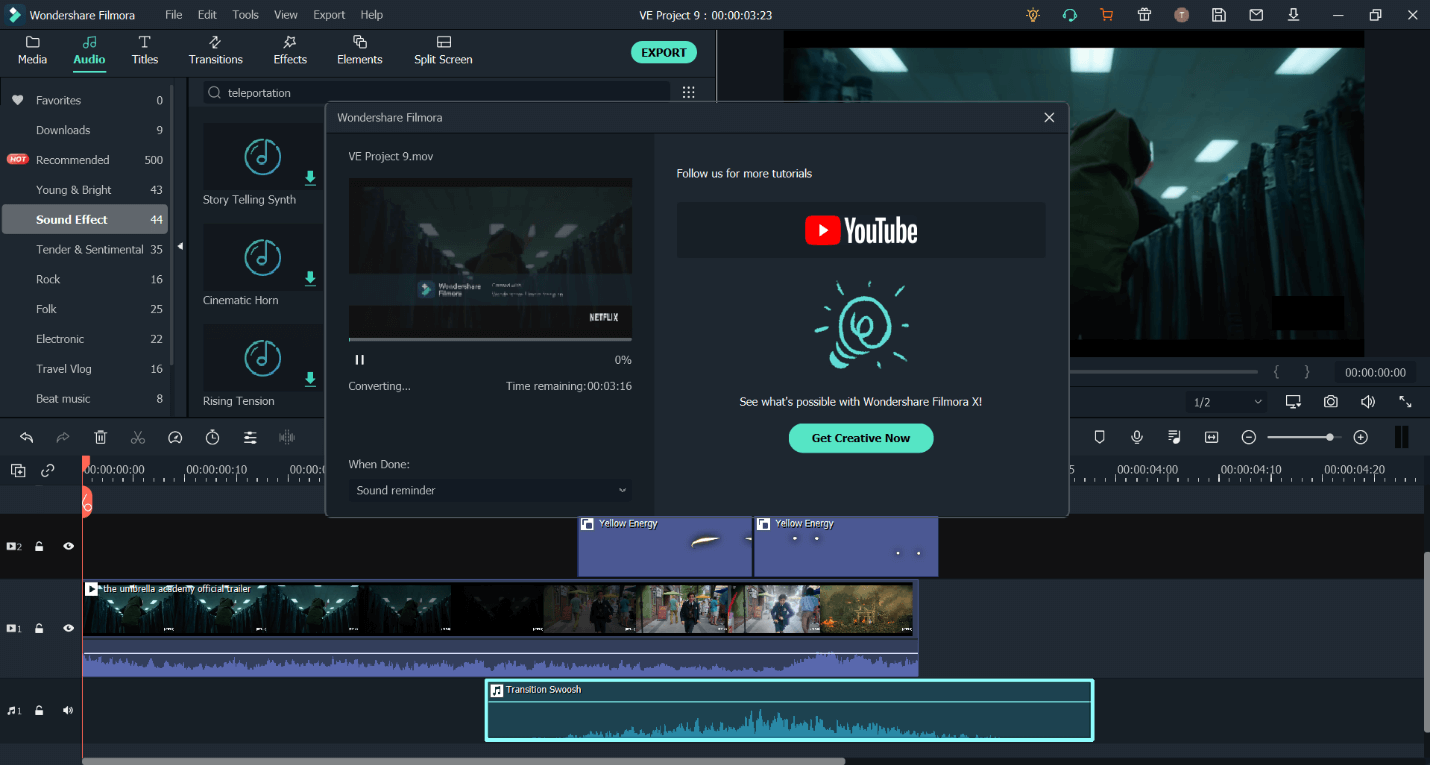Image resolution: width=1430 pixels, height=771 pixels.
Task: Expand preview to fullscreen arrows icon
Action: 1405,401
